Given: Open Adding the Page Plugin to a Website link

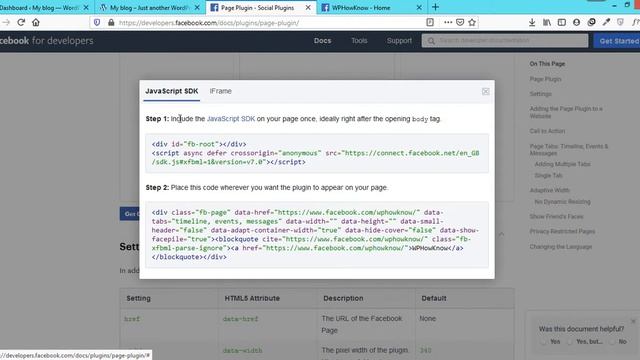Looking at the screenshot, I should click(566, 112).
